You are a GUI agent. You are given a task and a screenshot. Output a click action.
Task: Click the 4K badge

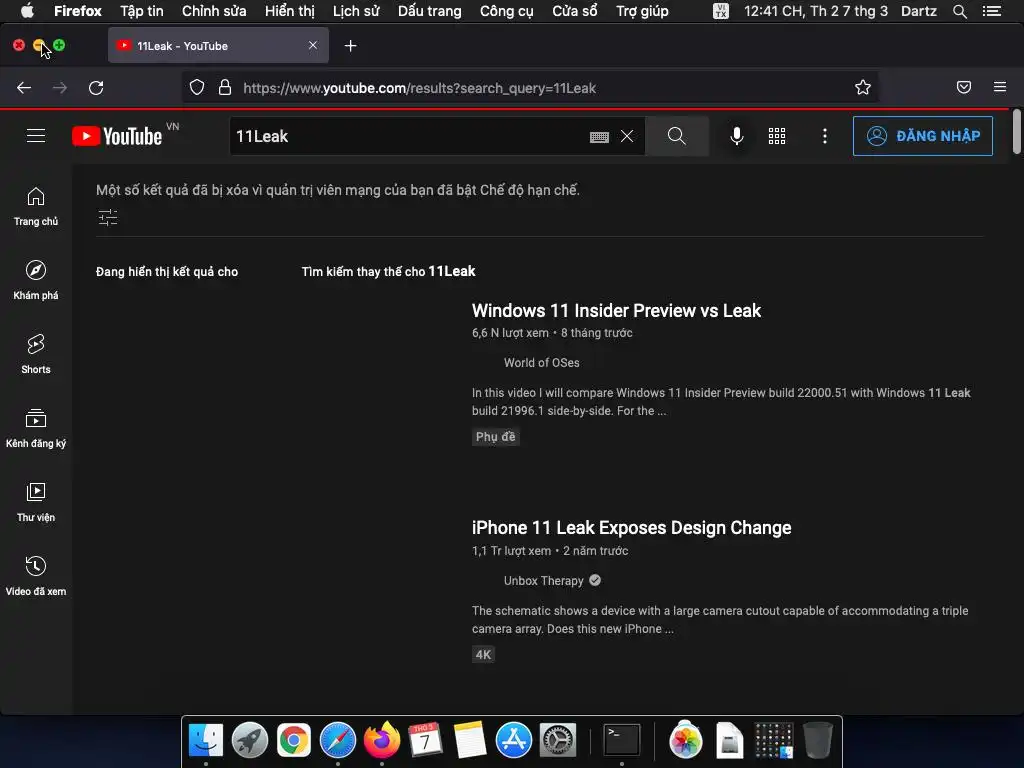pos(483,654)
